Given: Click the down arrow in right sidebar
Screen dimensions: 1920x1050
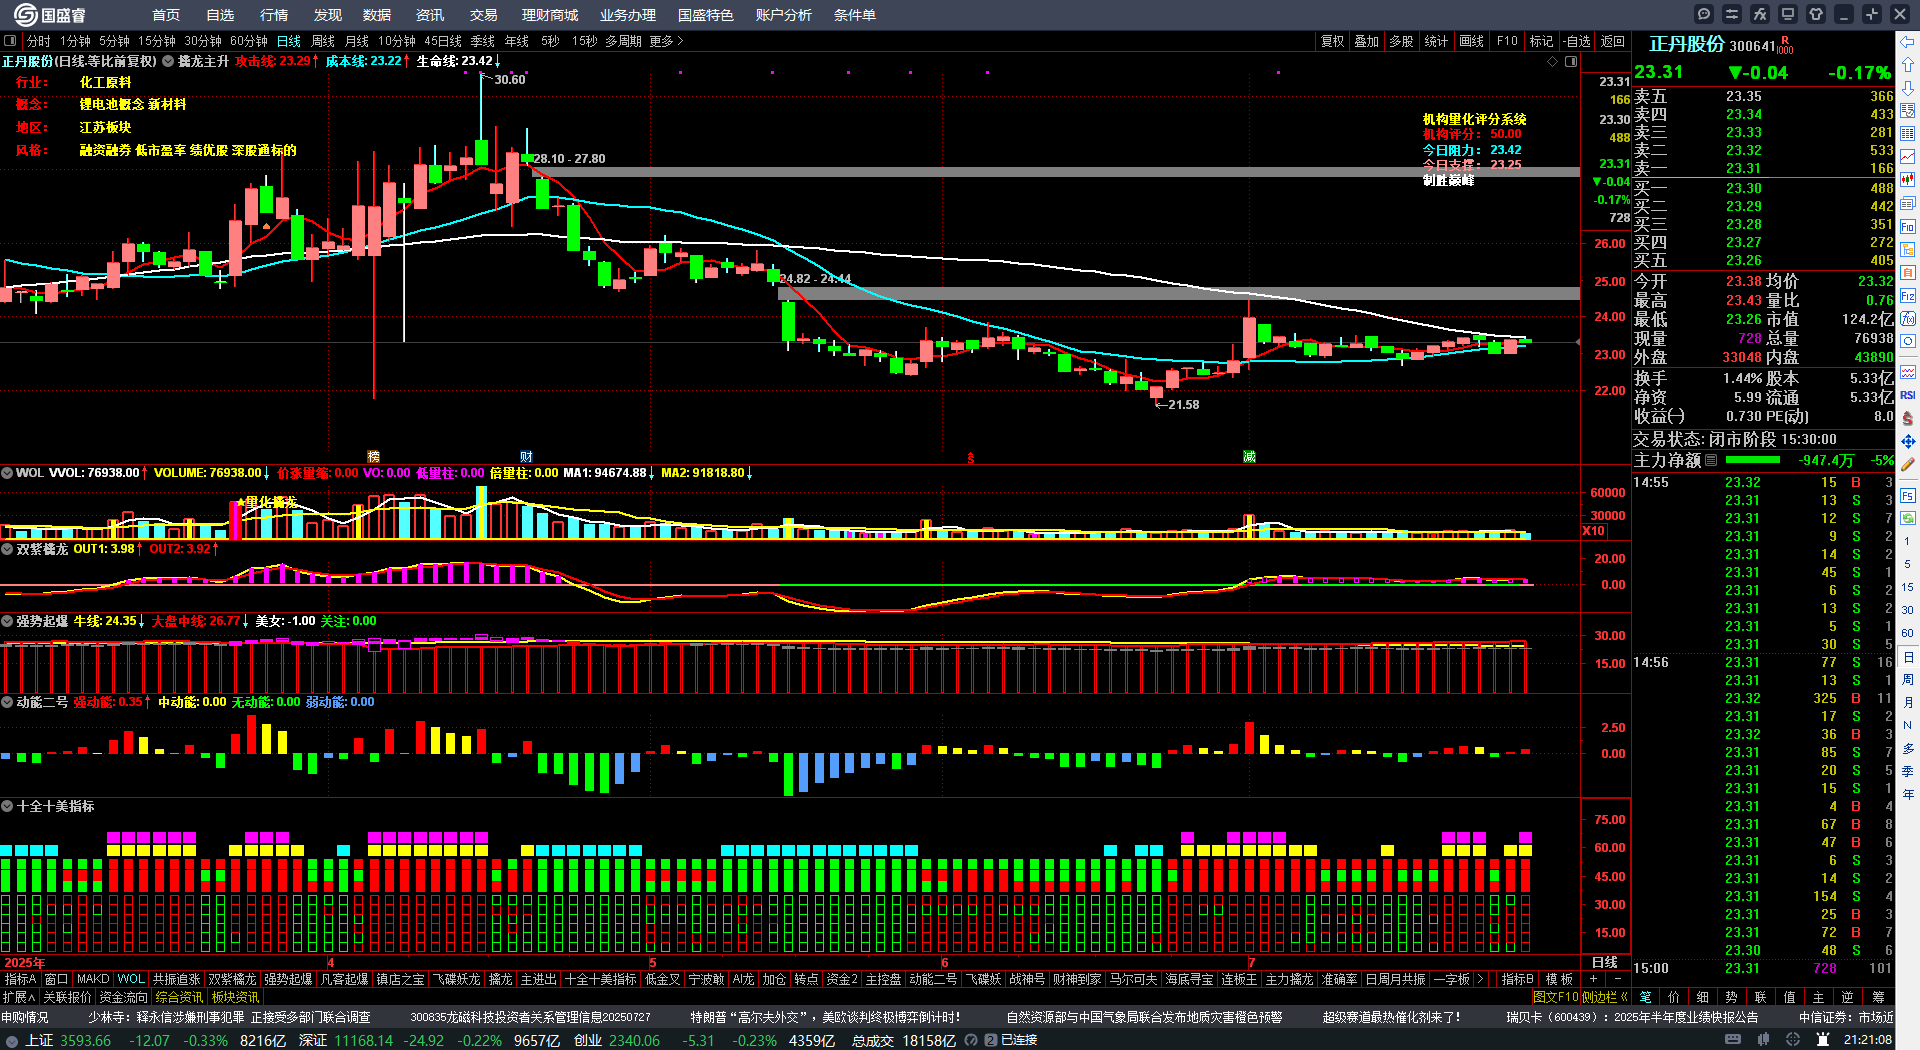Looking at the screenshot, I should click(x=1908, y=87).
